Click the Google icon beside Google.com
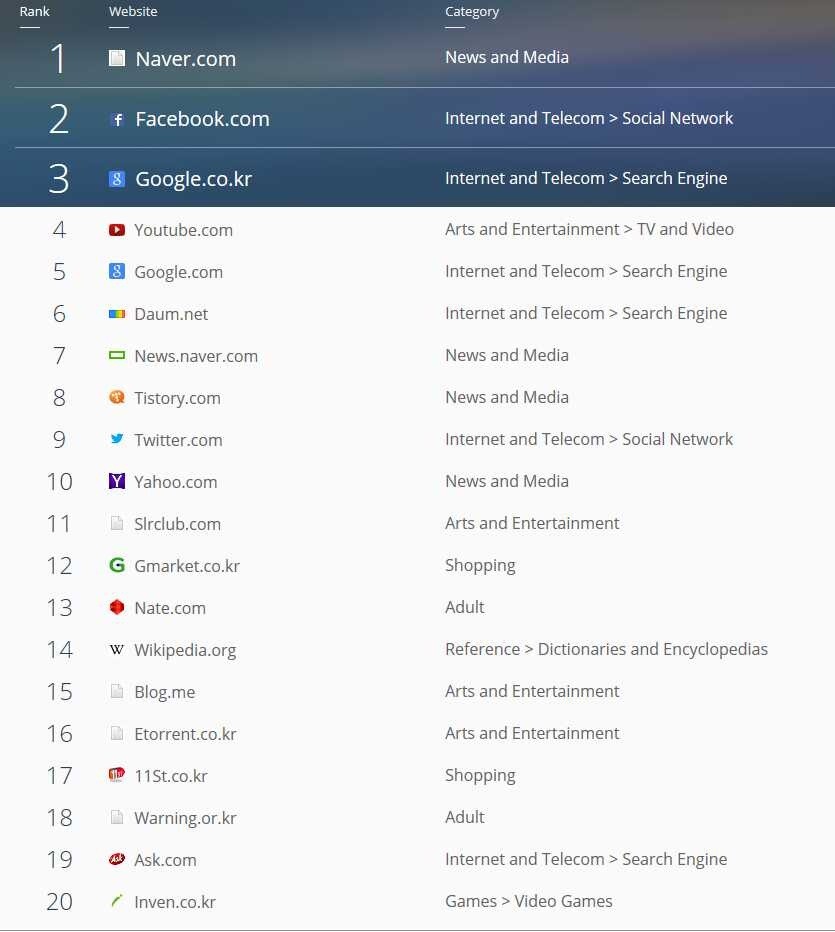Image resolution: width=835 pixels, height=932 pixels. [x=117, y=272]
